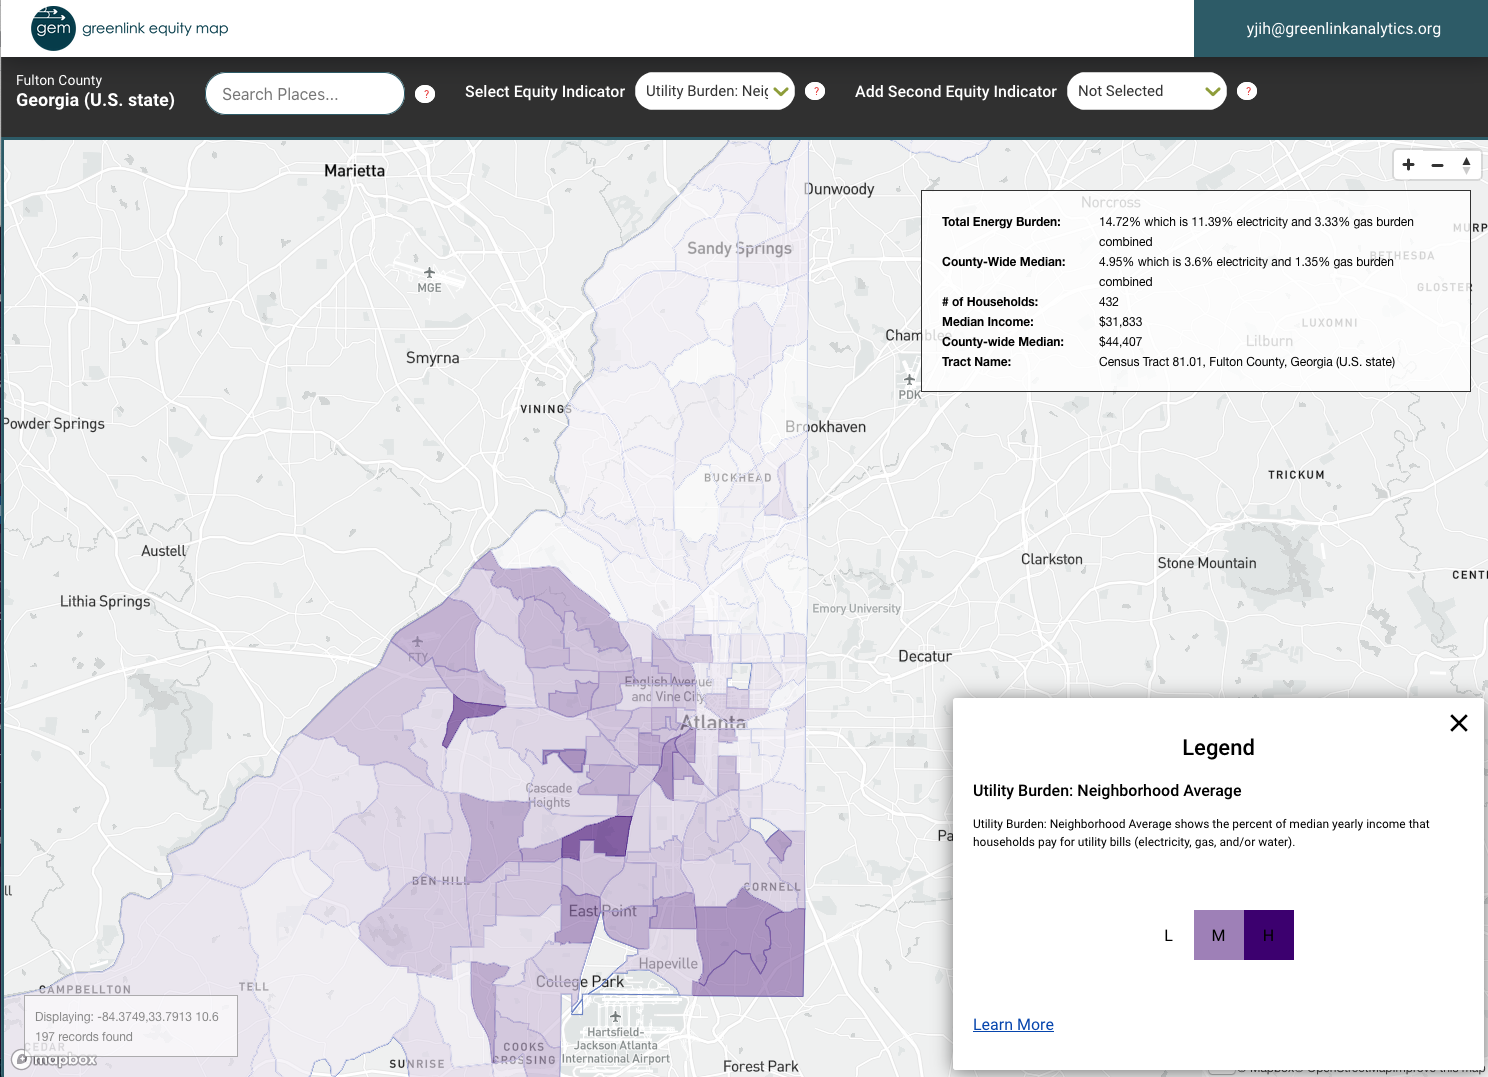
Task: Open help icon next to Search Places
Action: coord(425,94)
